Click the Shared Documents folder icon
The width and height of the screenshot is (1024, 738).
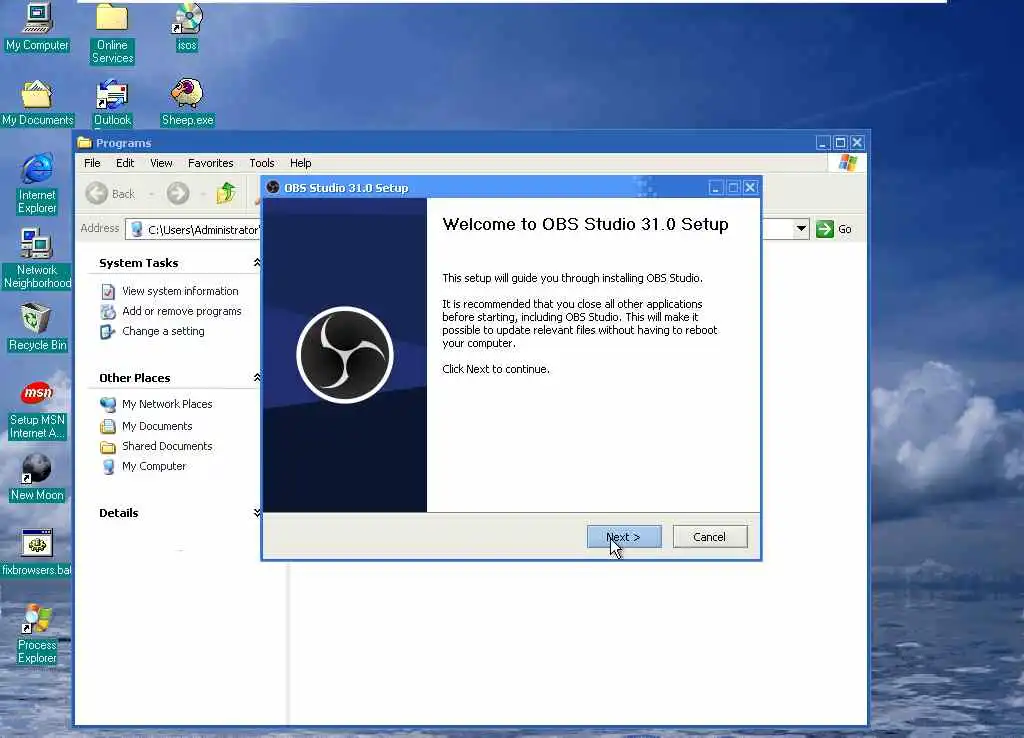coord(108,447)
